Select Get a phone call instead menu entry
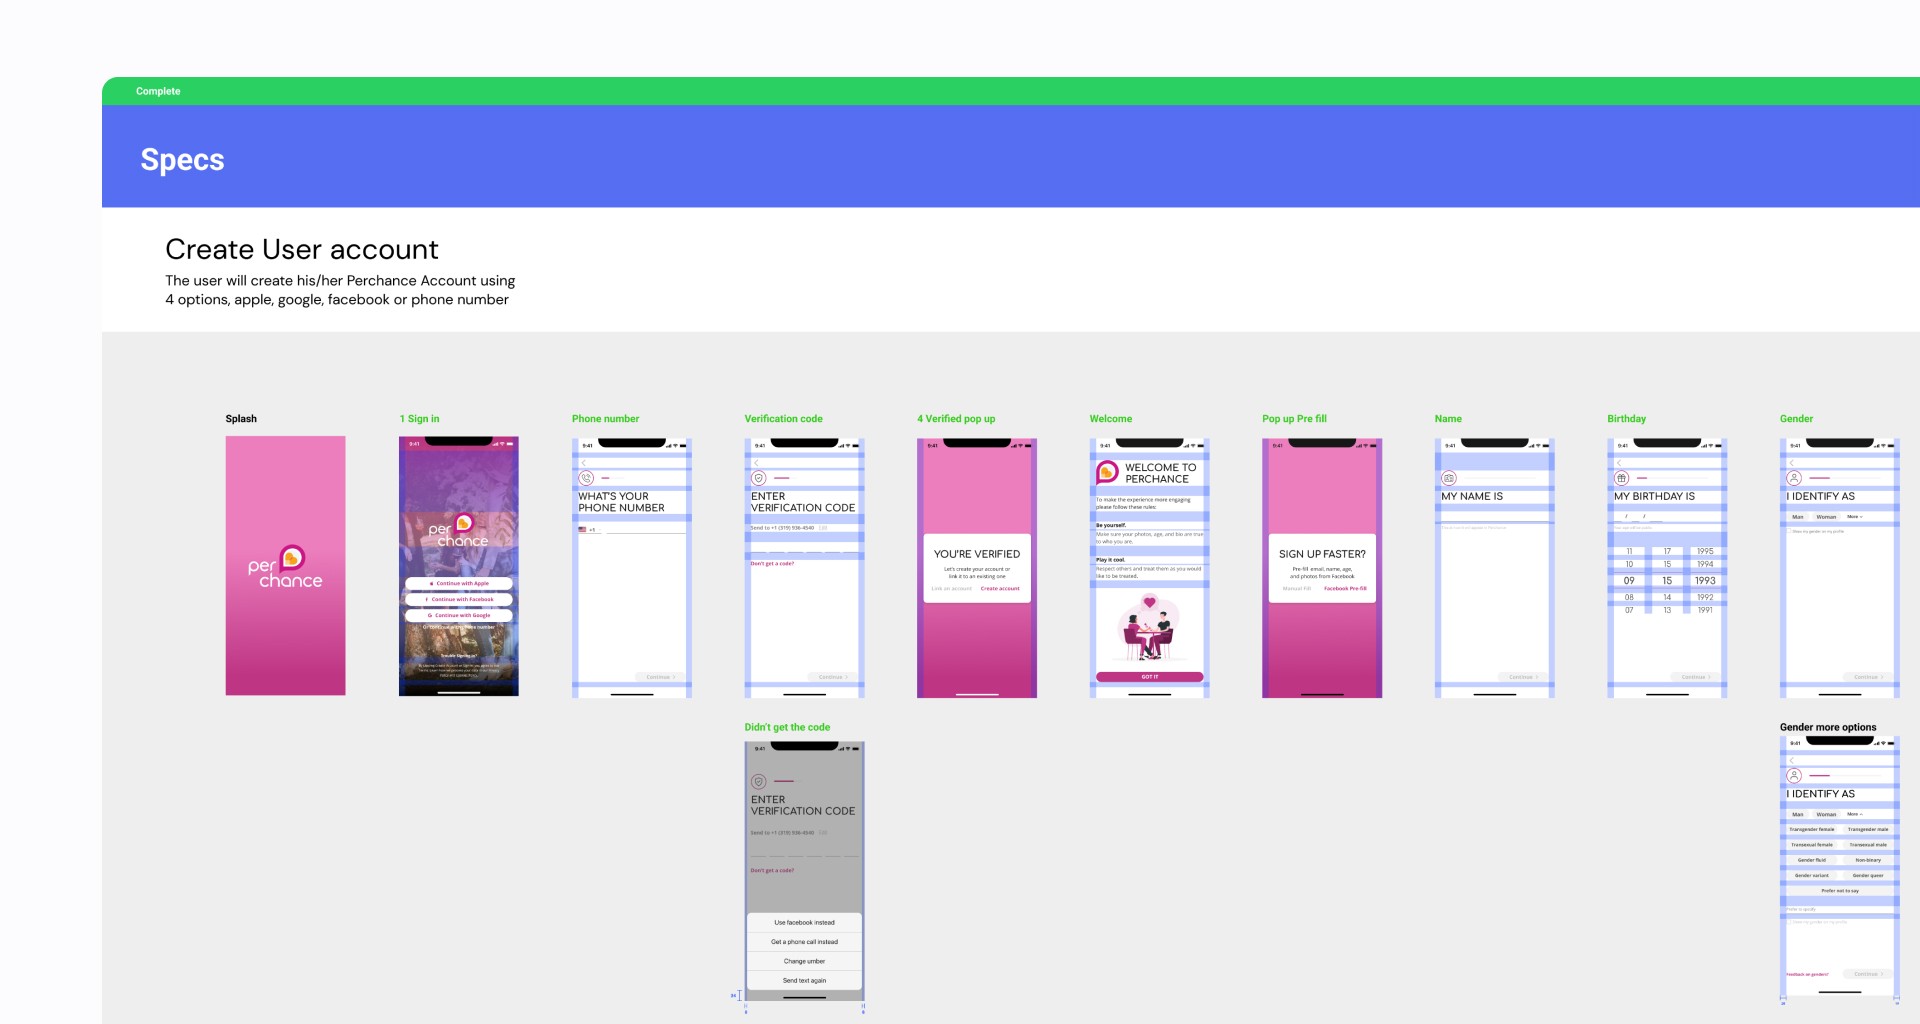This screenshot has height=1024, width=1920. (805, 941)
